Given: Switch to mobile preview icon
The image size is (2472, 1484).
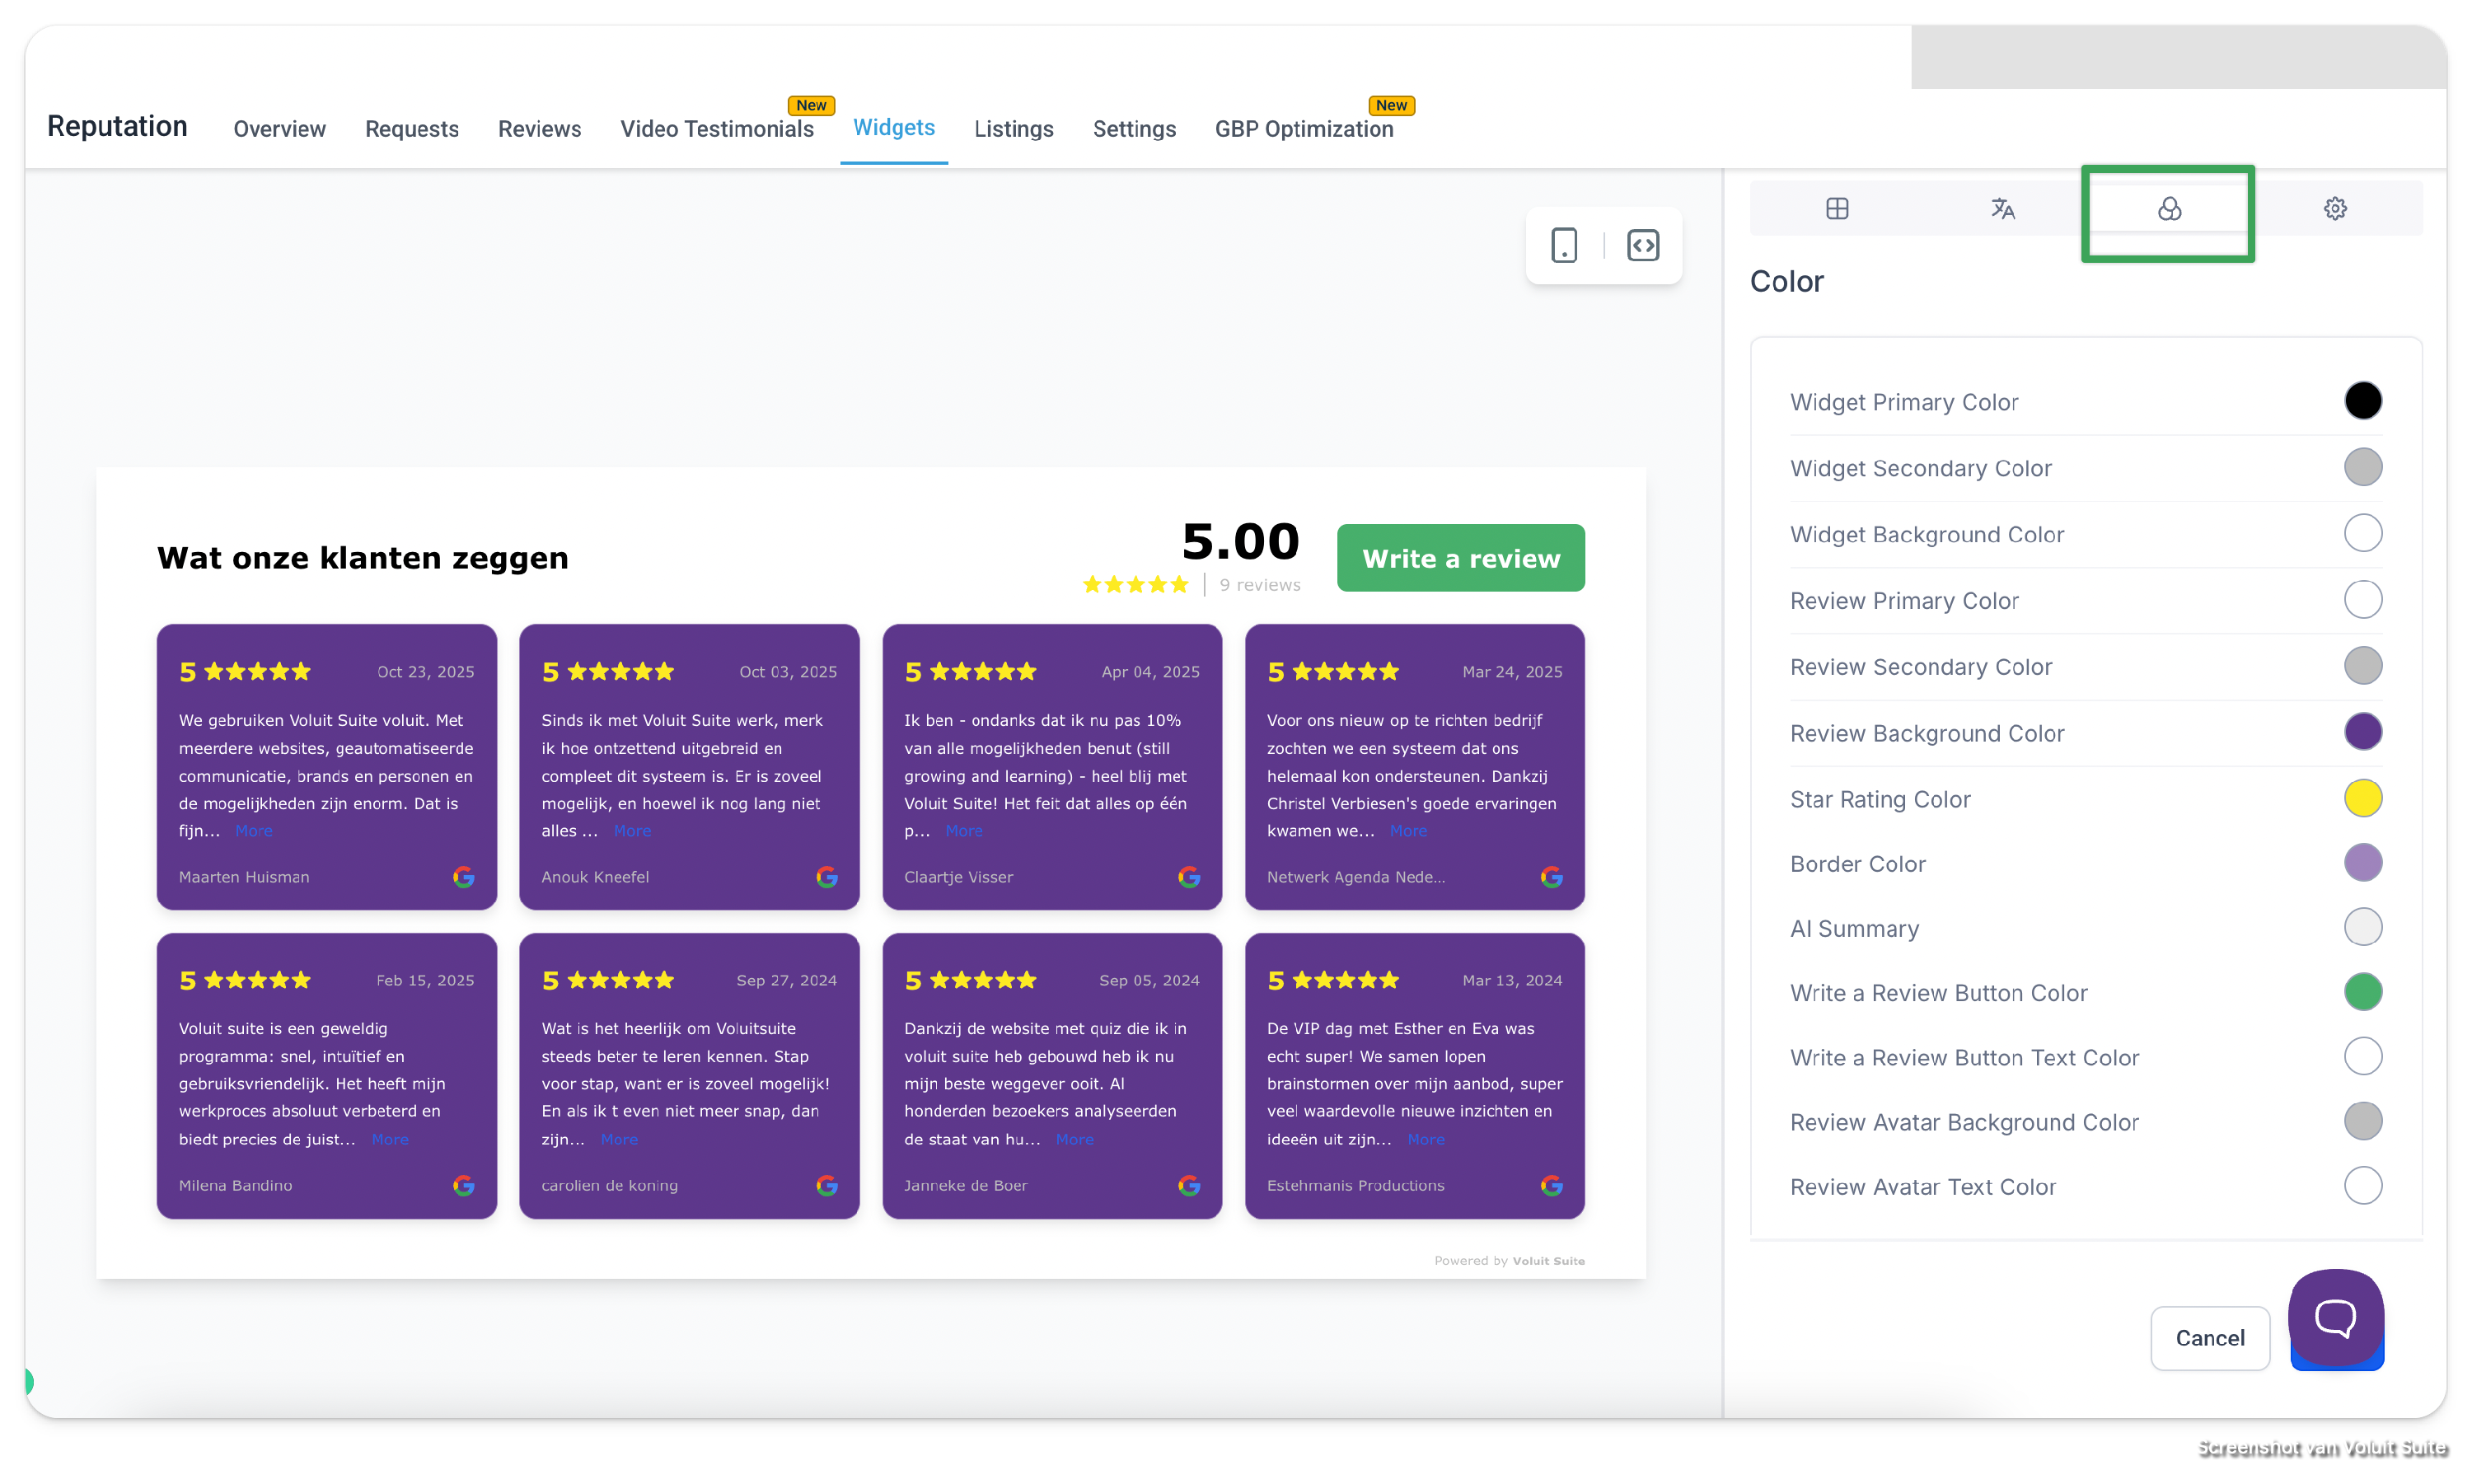Looking at the screenshot, I should pos(1564,245).
